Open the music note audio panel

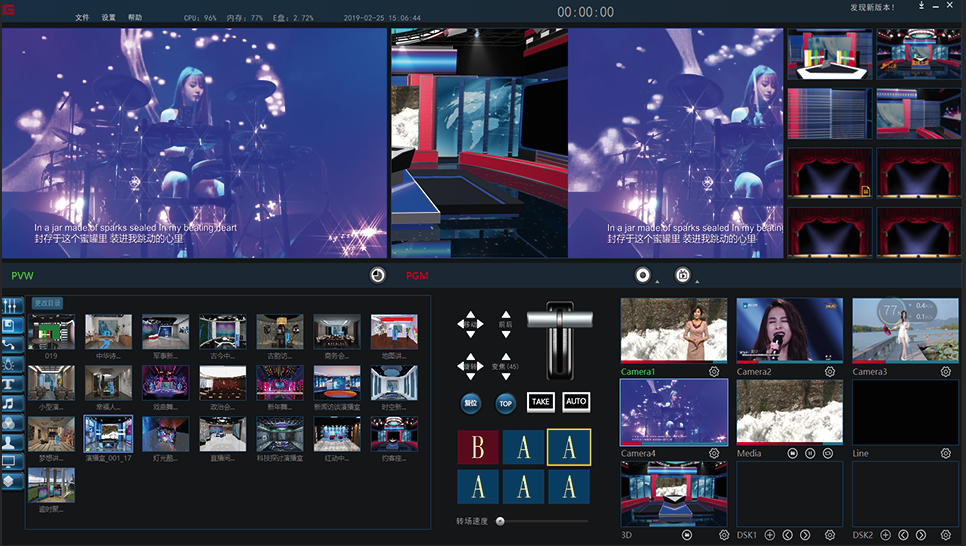[x=13, y=403]
